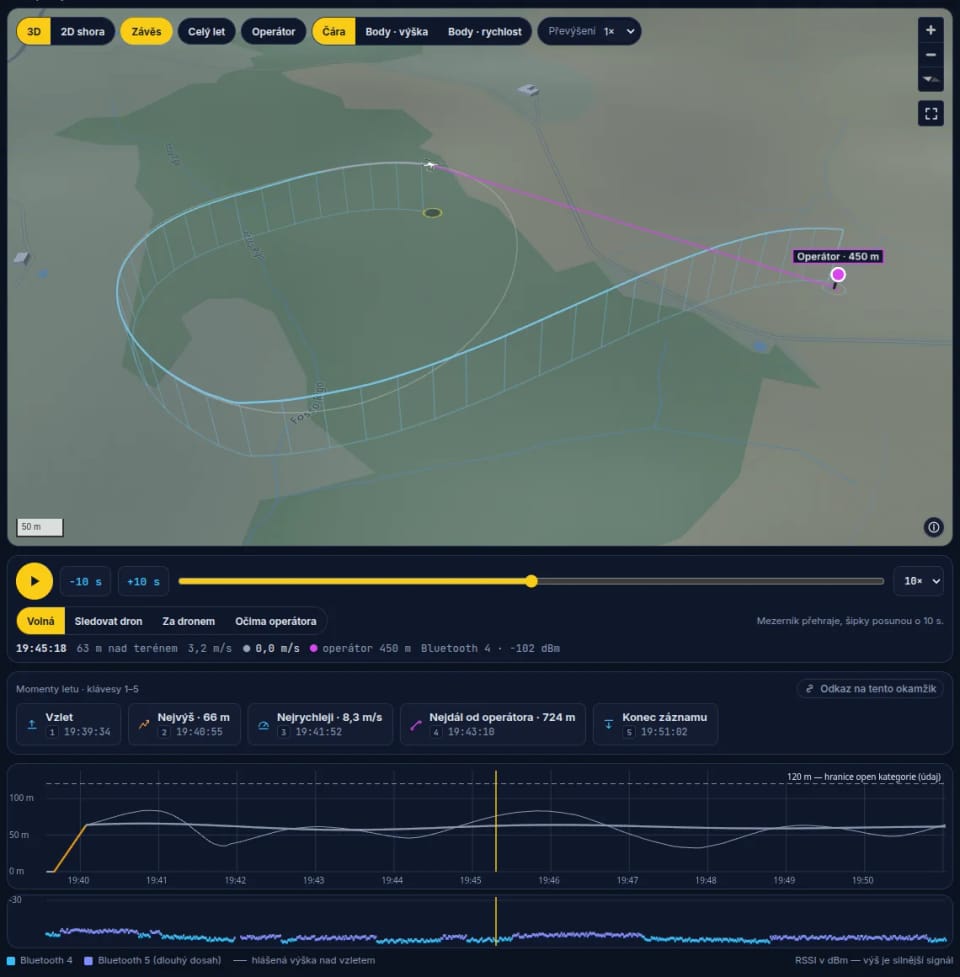Select Body · výška rendering mode

point(396,31)
